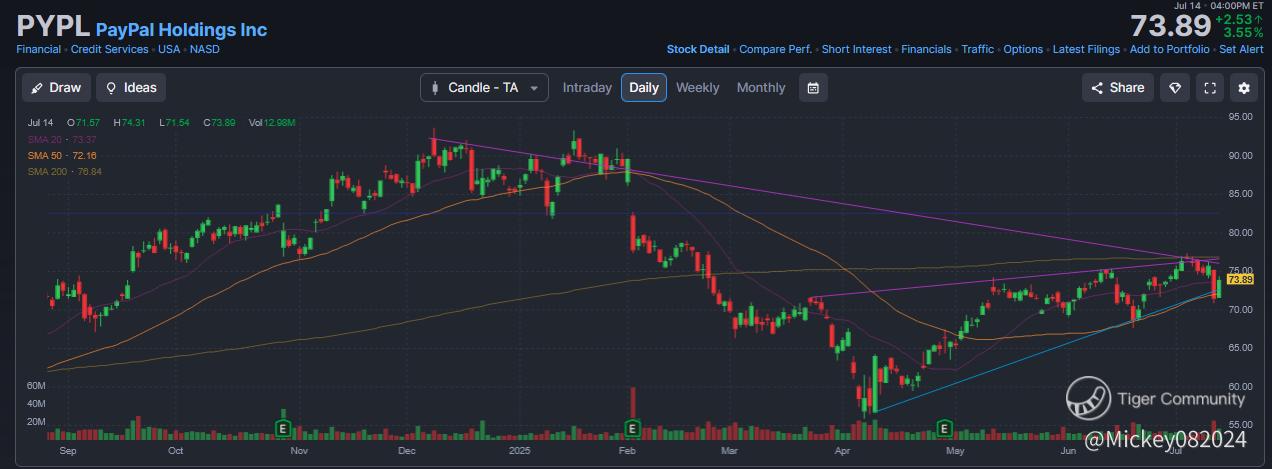Screen dimensions: 1272x469
Task: Open the Ideas lightbulb panel
Action: (x=131, y=88)
